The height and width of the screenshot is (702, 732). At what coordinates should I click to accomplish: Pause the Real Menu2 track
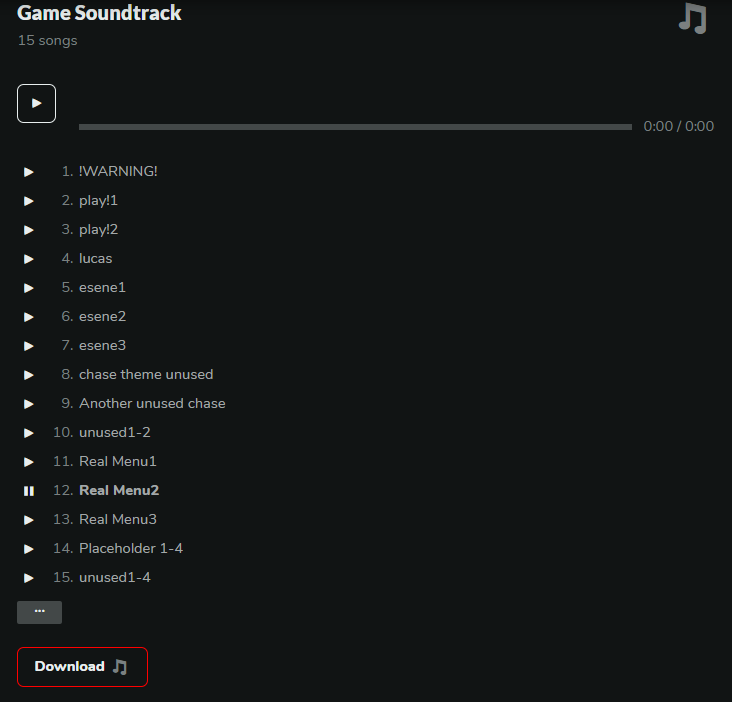coord(29,491)
